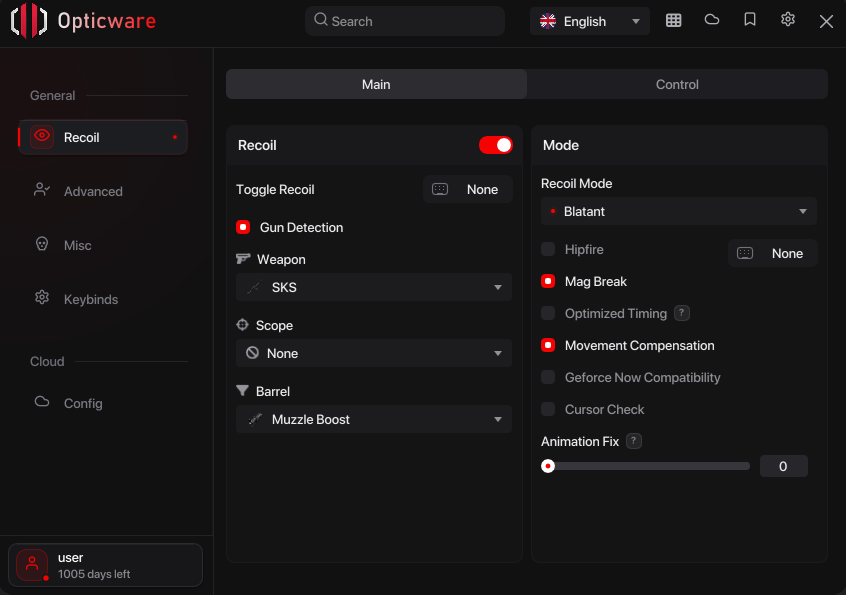Click the Animation Fix slider handle
Viewport: 846px width, 595px height.
(548, 466)
